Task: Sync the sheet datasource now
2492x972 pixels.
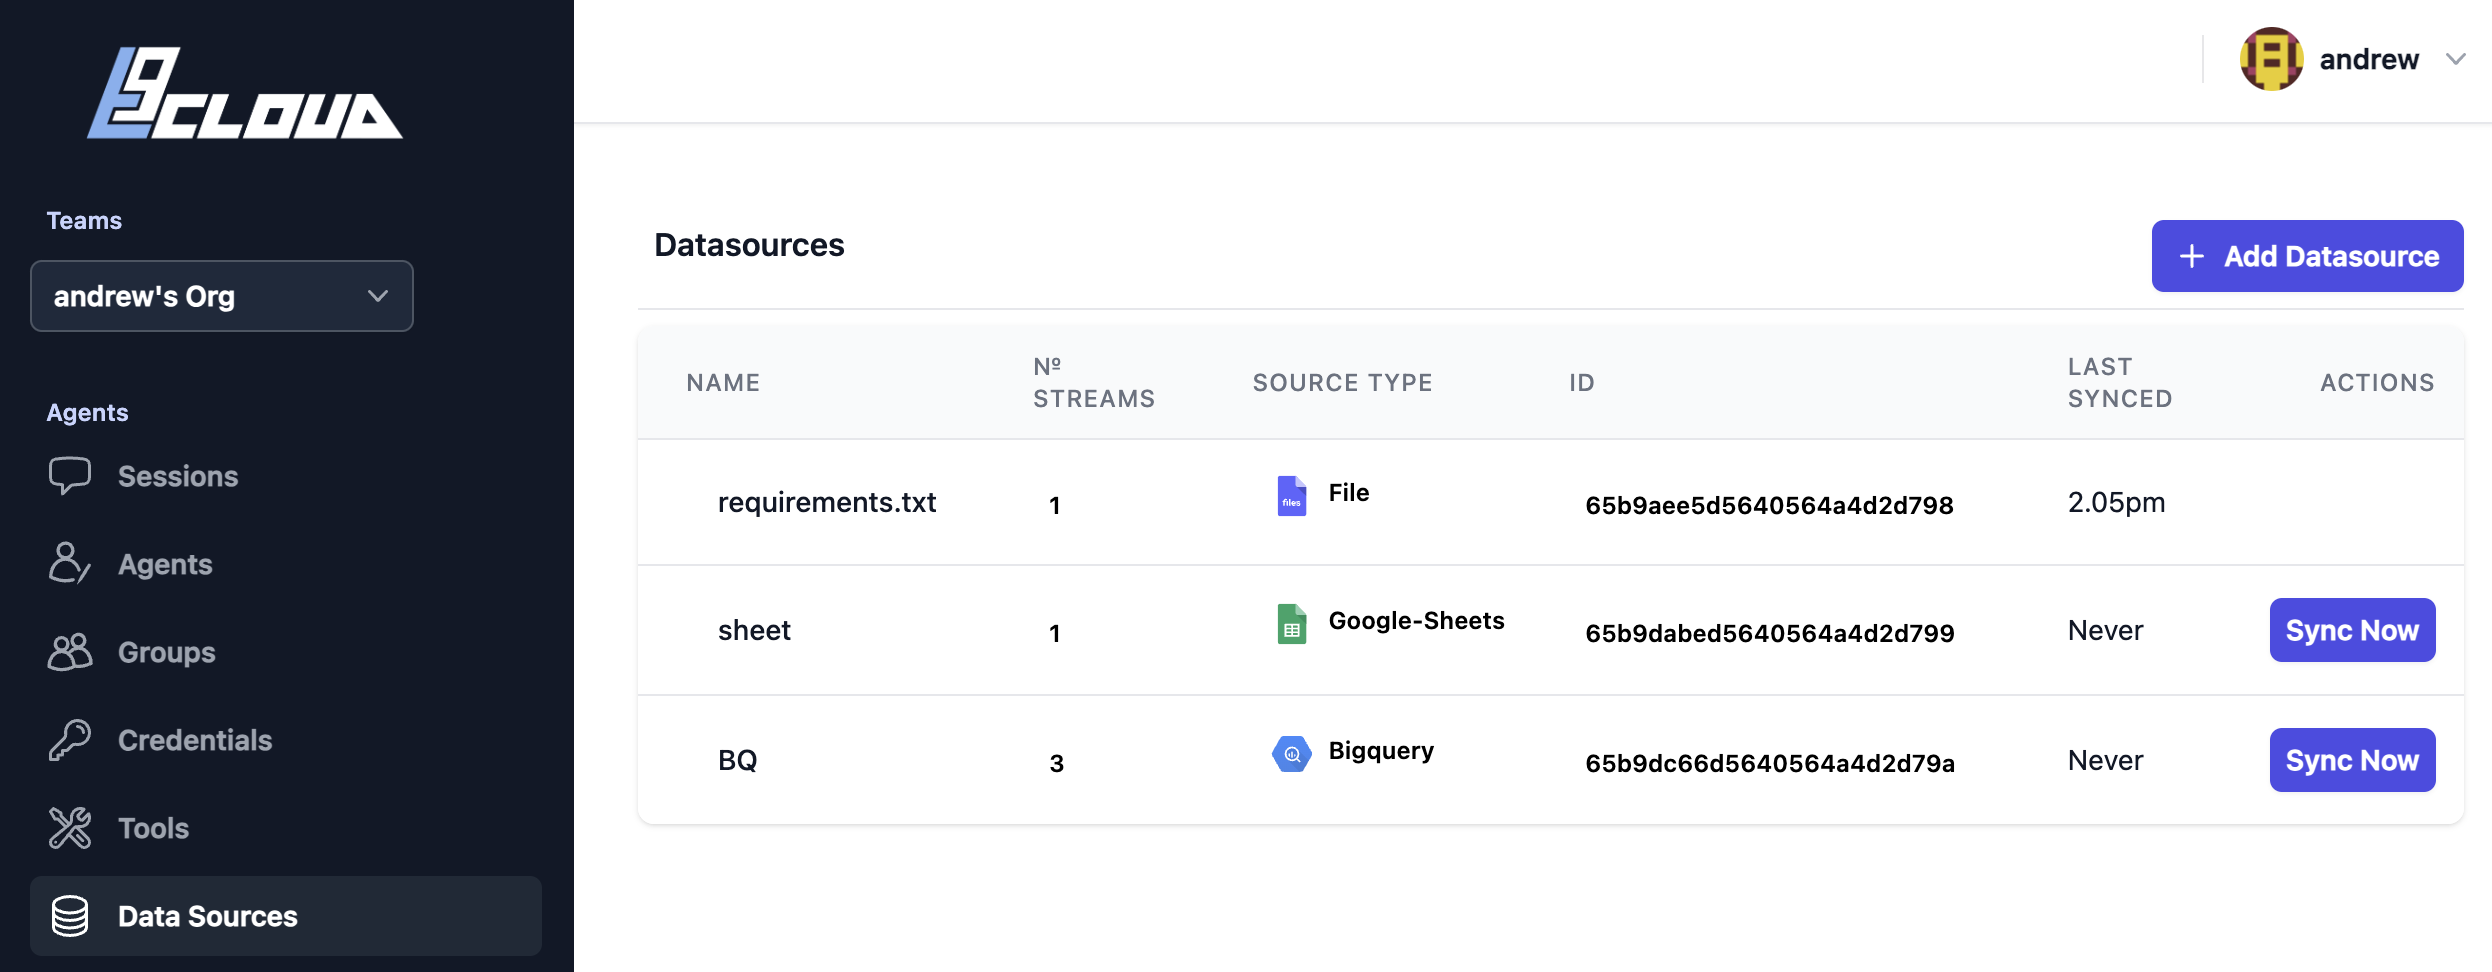Action: (2352, 630)
